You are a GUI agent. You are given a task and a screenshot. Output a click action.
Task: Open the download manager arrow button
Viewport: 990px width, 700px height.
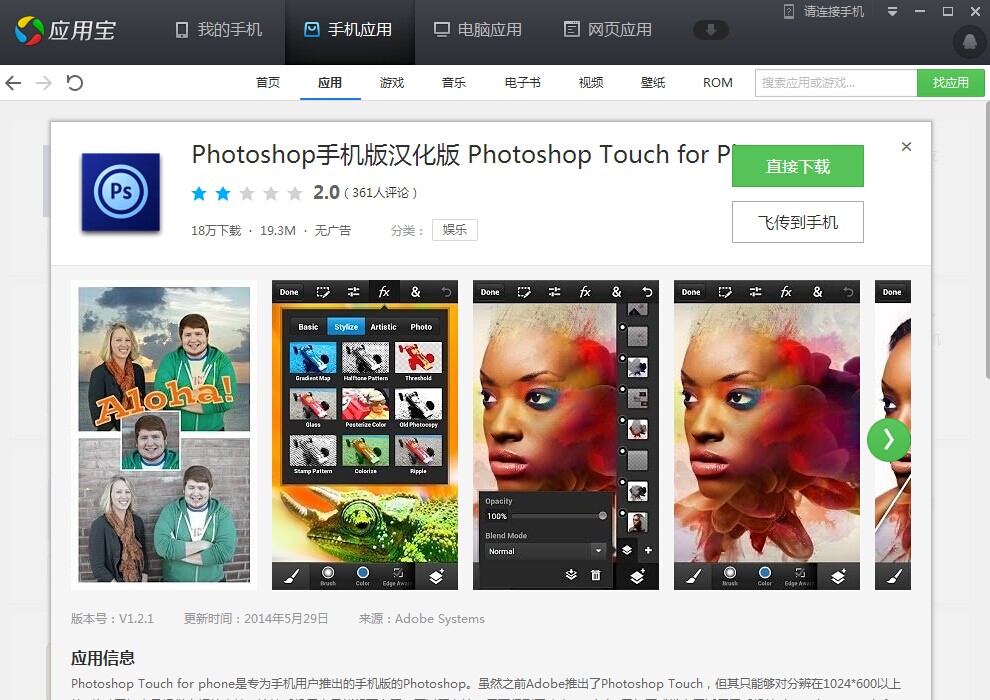tap(711, 30)
